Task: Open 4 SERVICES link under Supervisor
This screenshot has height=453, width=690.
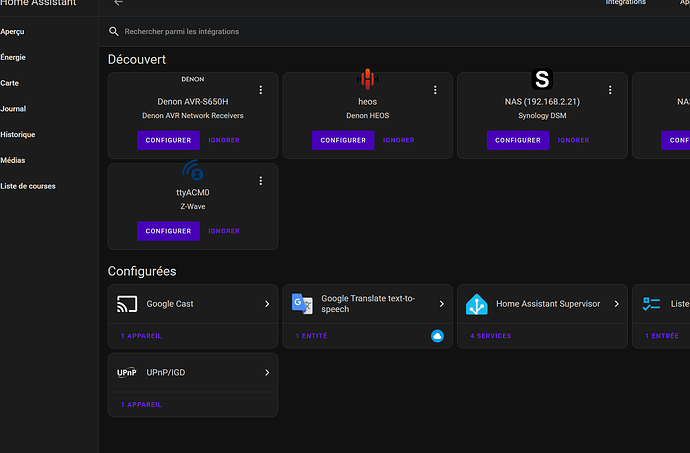Action: coord(491,336)
